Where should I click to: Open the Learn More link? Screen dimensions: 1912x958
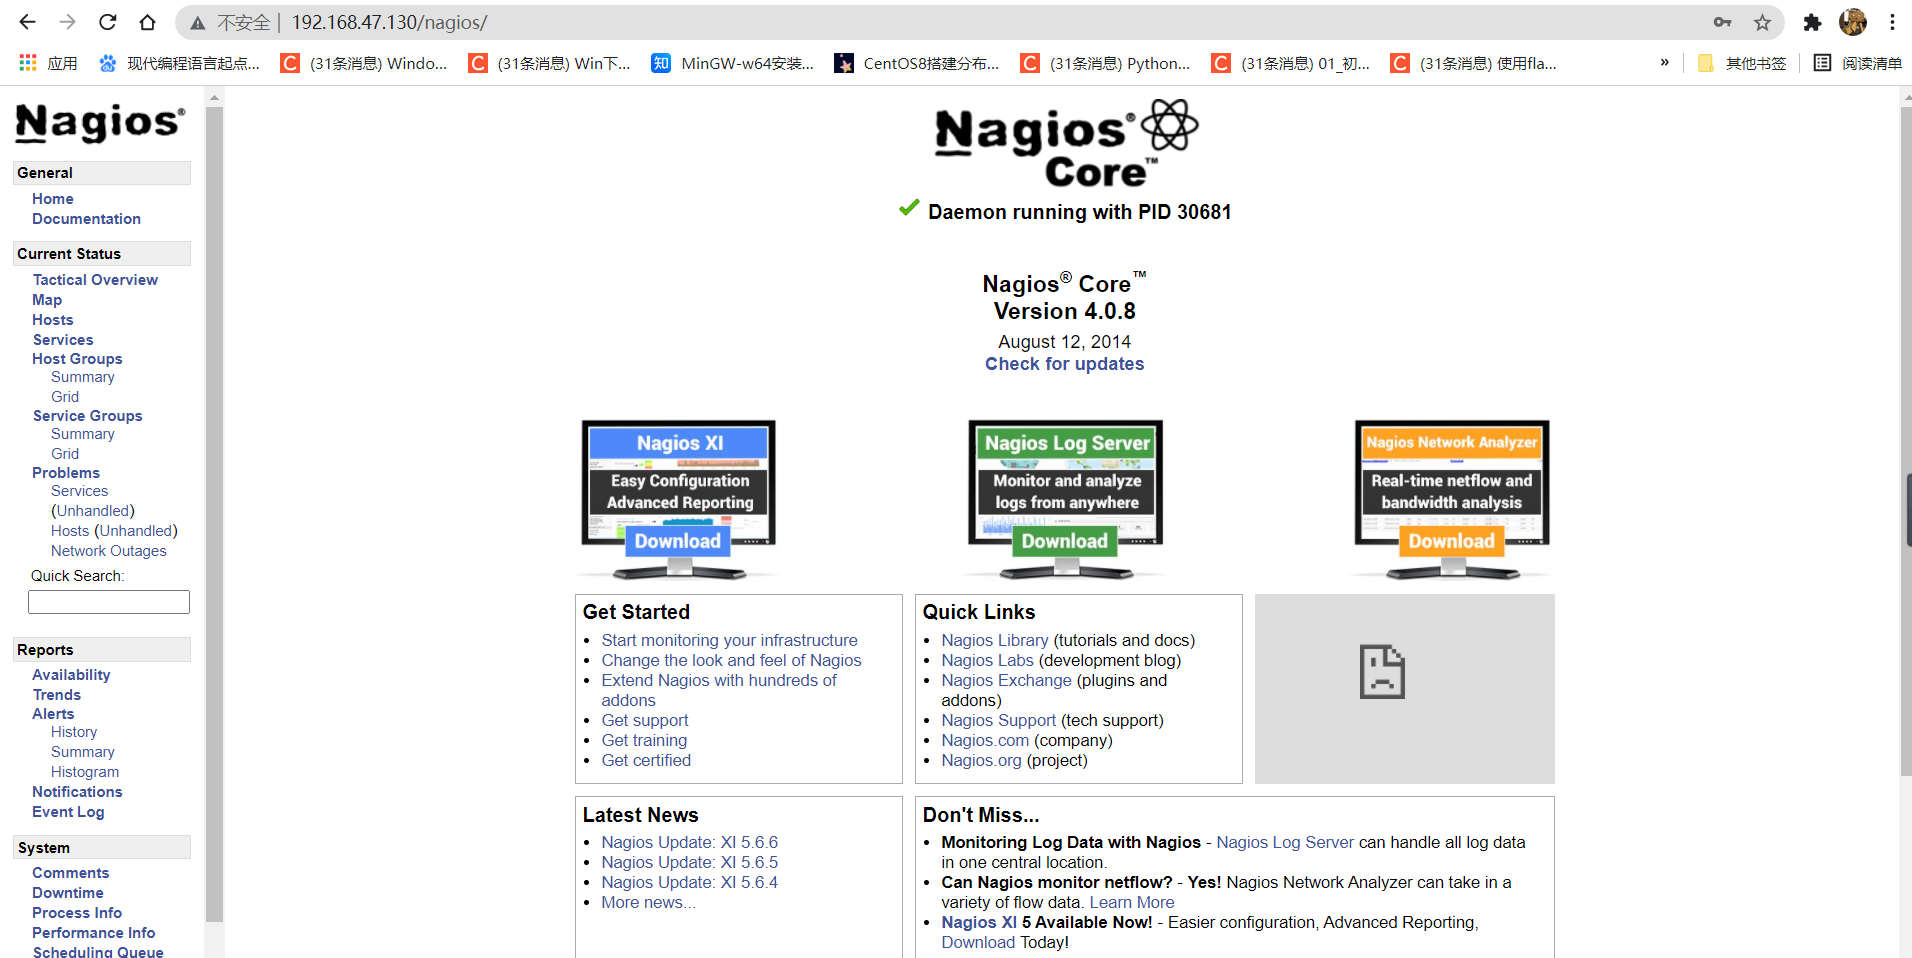1132,902
